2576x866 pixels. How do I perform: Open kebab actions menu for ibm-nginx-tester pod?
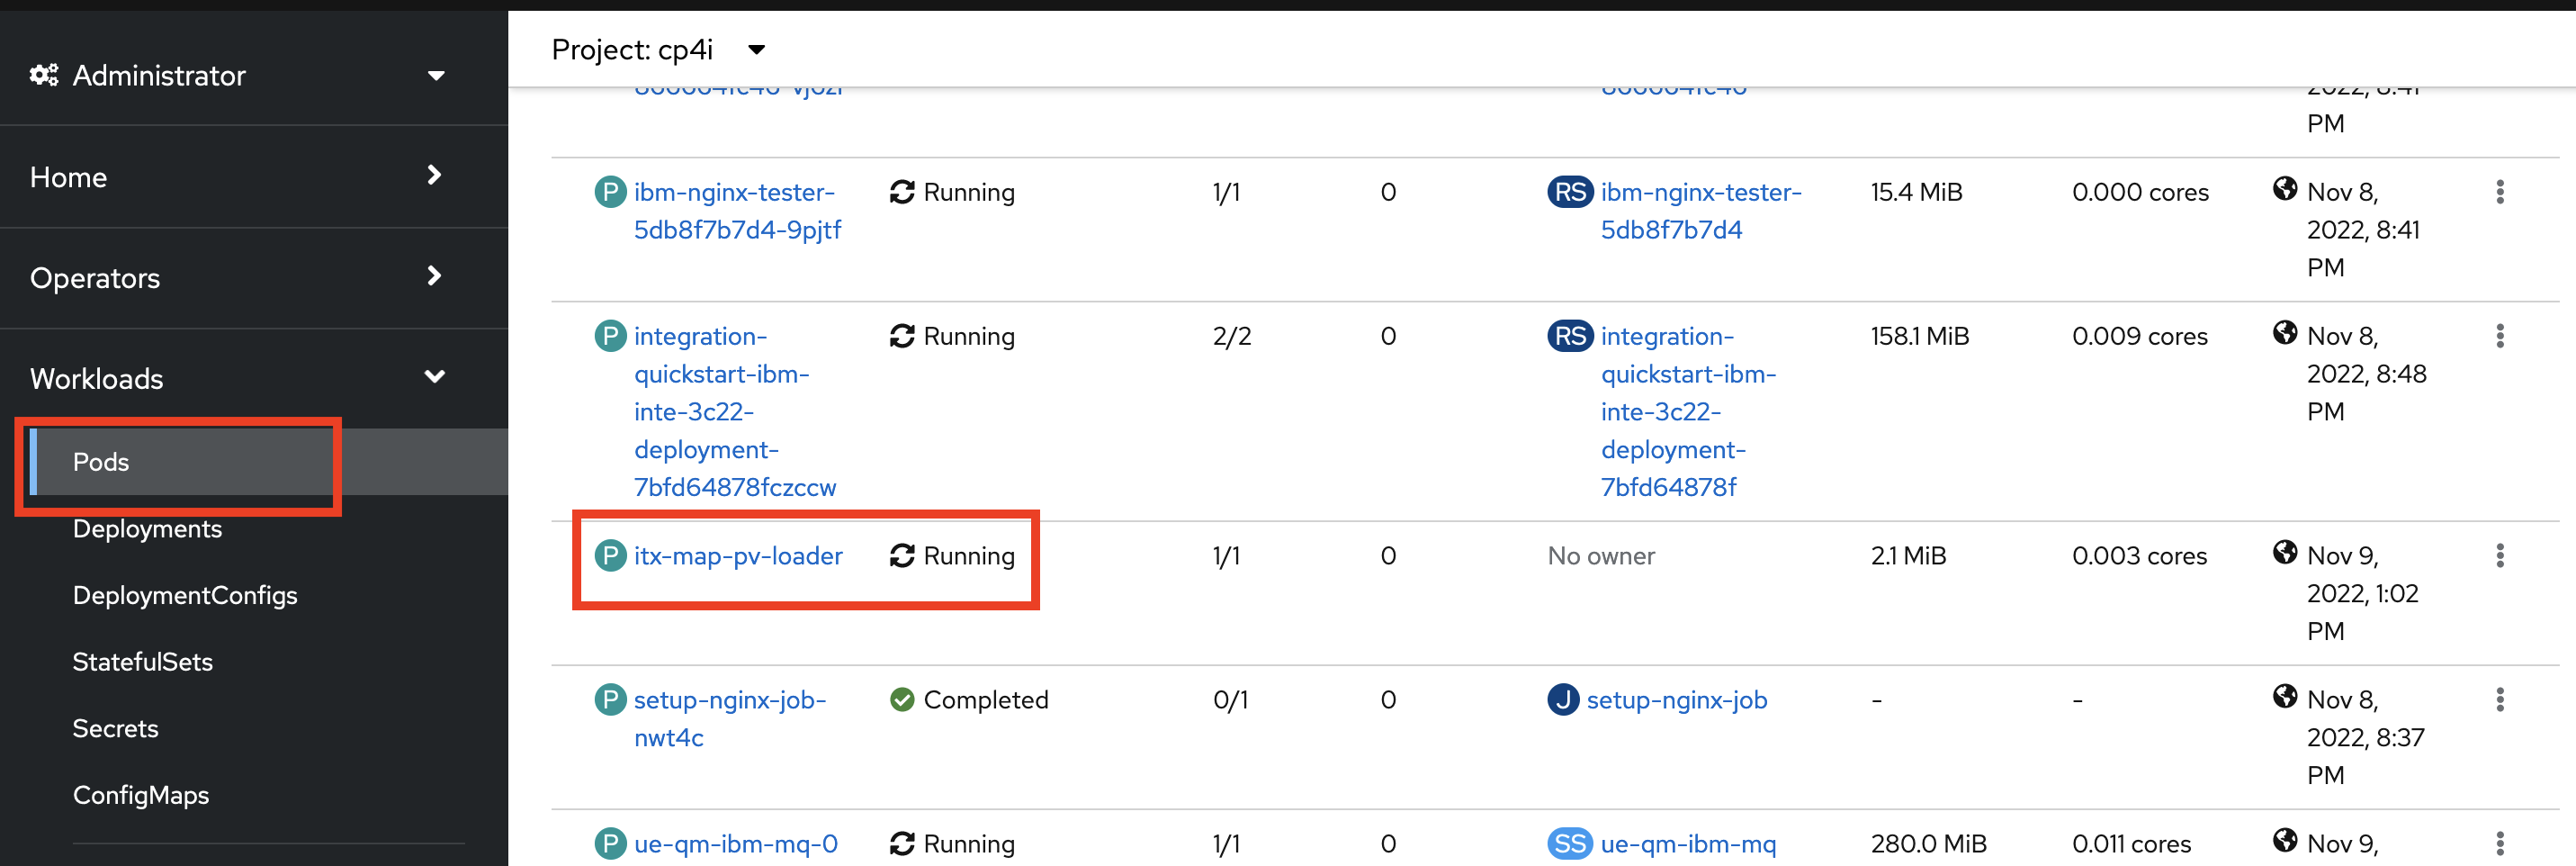2500,192
